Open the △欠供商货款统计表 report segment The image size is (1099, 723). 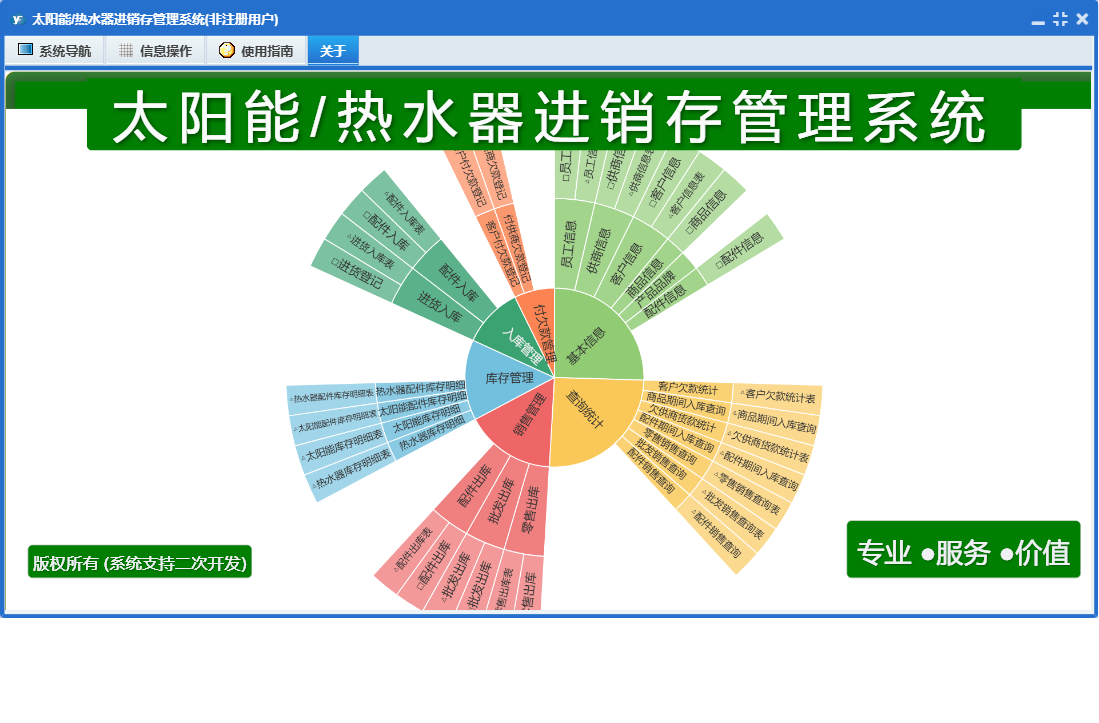pos(768,446)
